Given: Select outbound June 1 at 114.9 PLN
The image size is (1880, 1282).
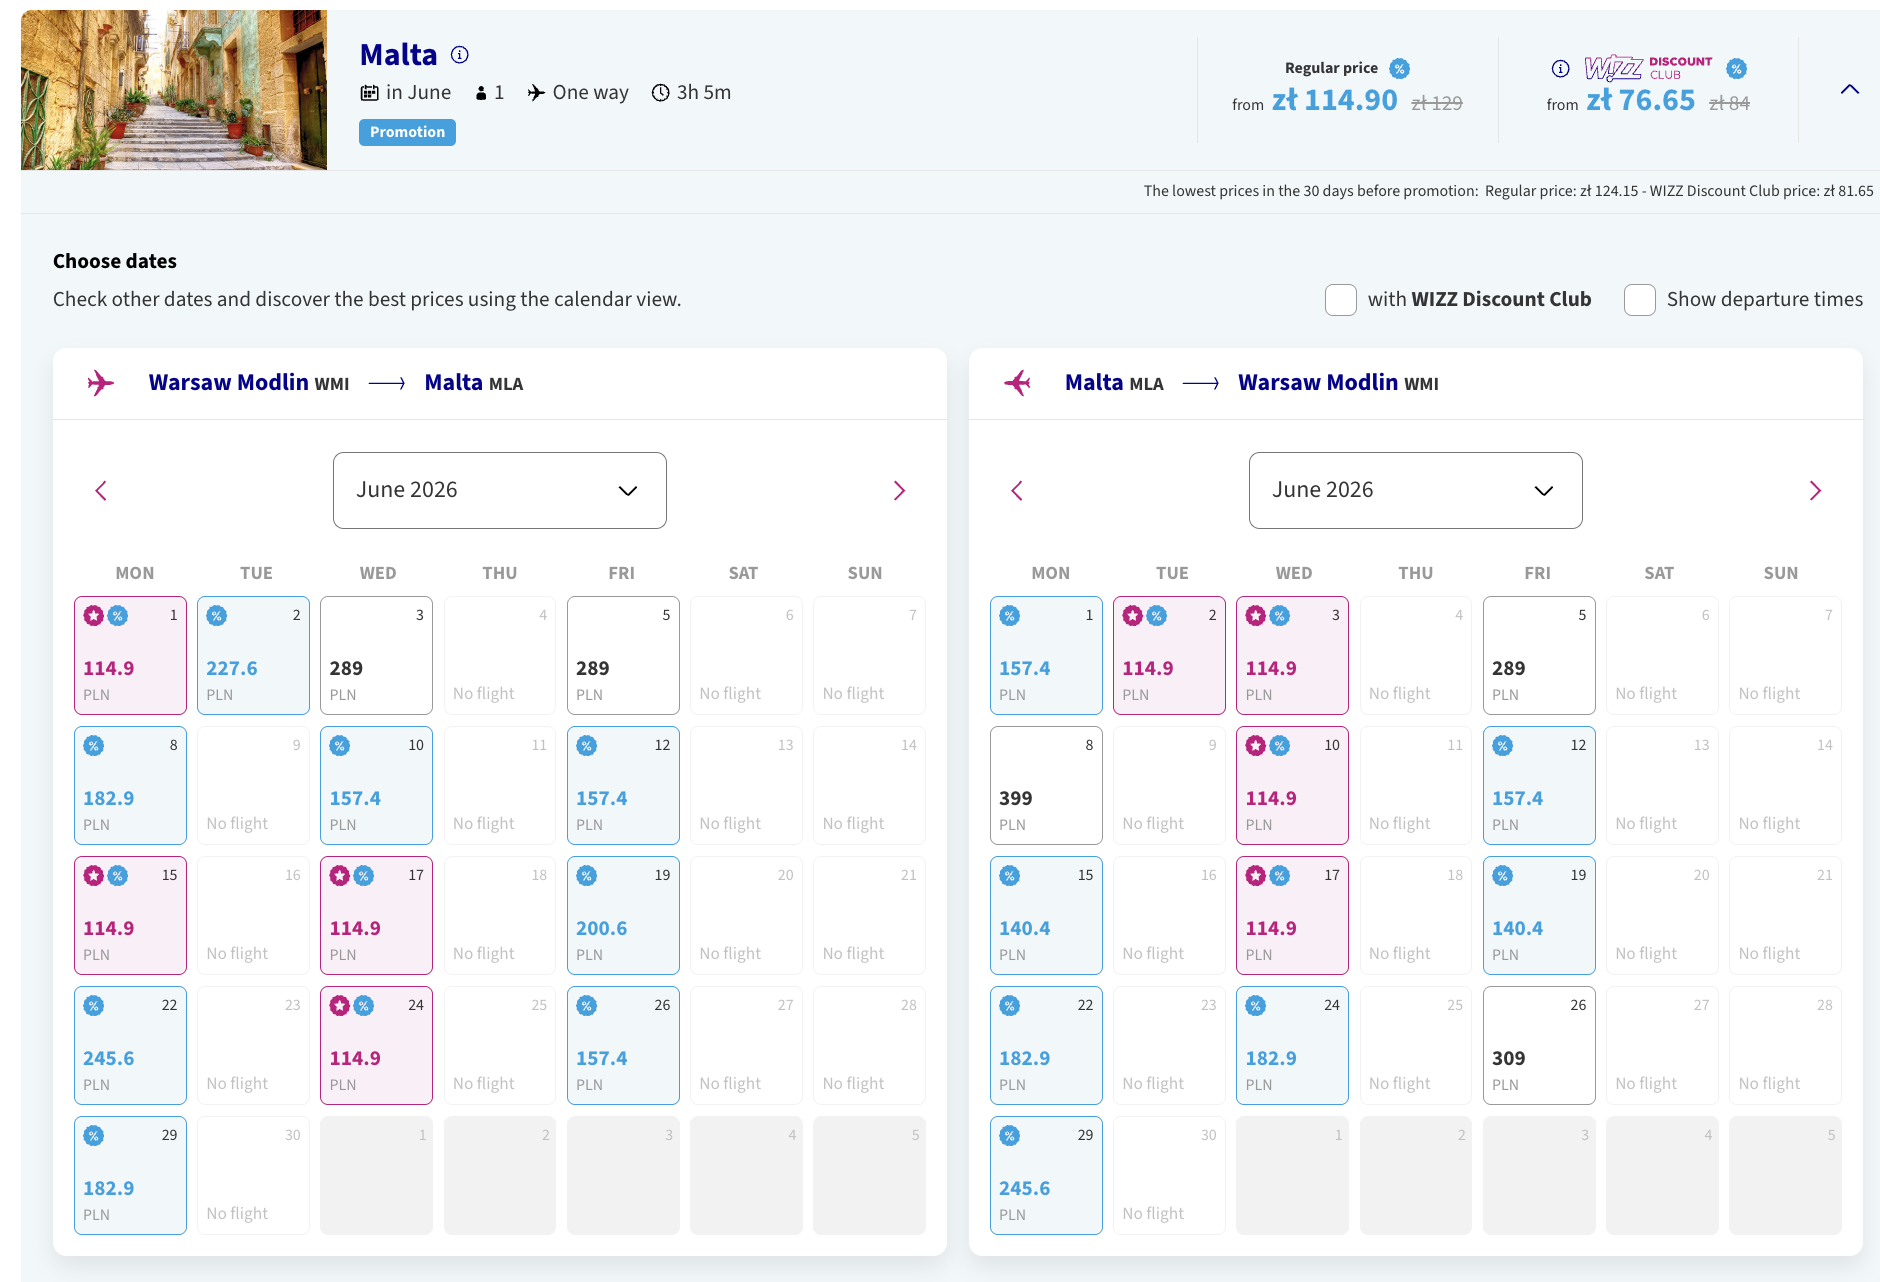Looking at the screenshot, I should tap(130, 656).
